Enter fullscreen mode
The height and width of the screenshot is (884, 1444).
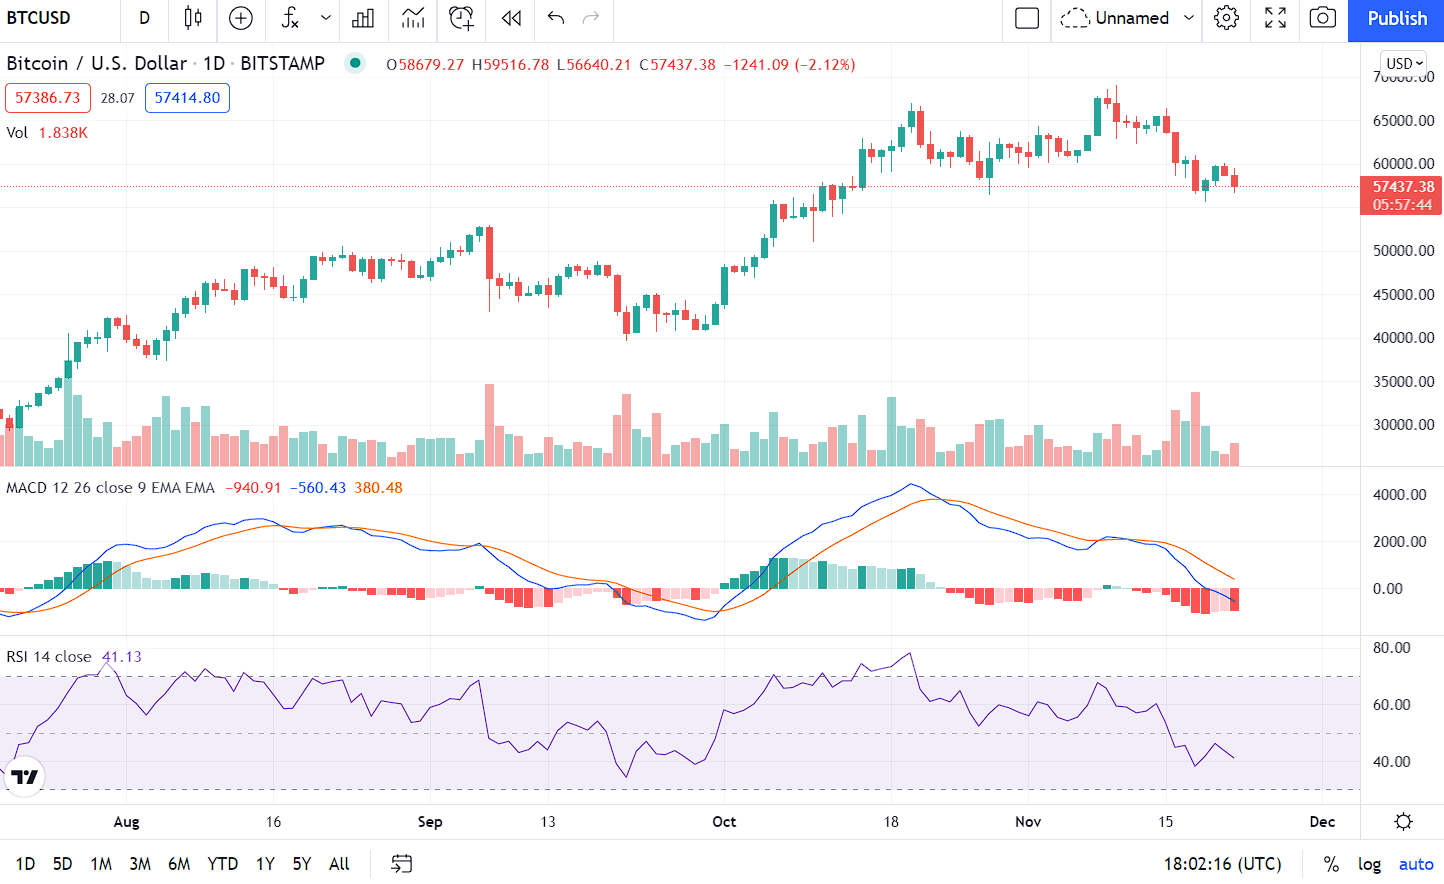(x=1275, y=18)
